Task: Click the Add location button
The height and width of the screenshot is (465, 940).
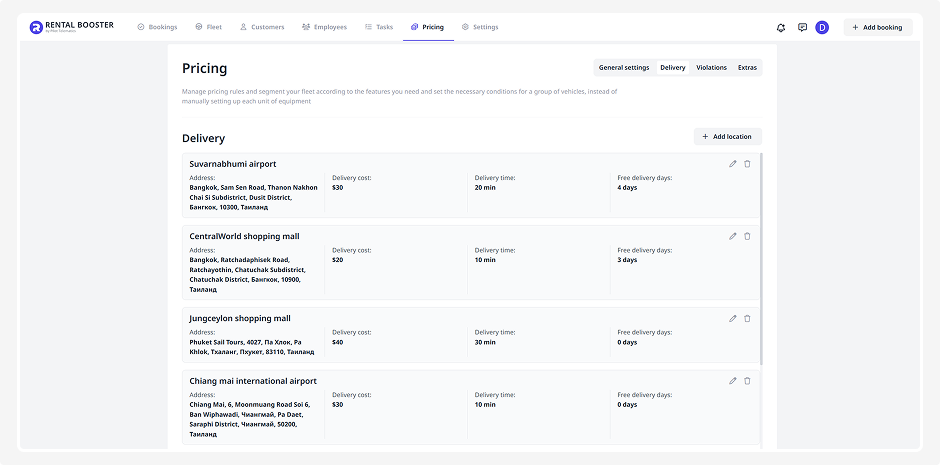Action: pyautogui.click(x=727, y=137)
